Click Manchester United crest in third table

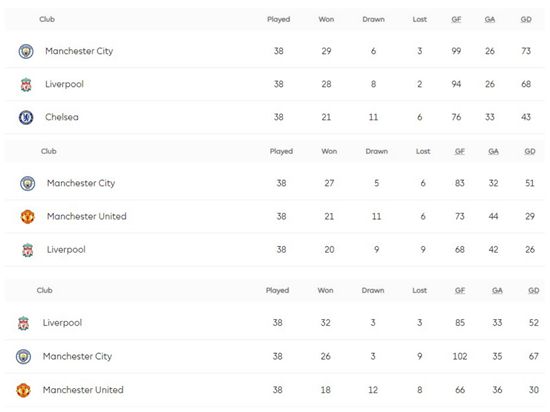tap(24, 390)
